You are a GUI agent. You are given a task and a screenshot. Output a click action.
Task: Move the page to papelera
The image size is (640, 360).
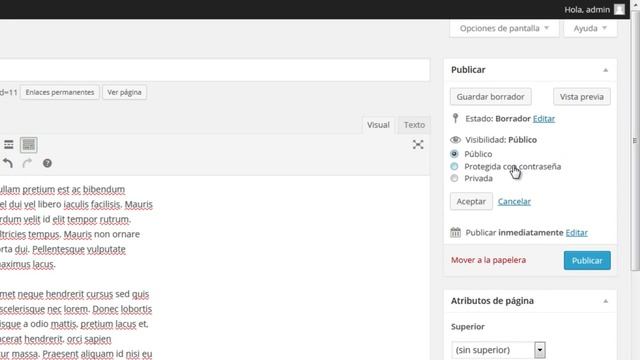(x=488, y=260)
